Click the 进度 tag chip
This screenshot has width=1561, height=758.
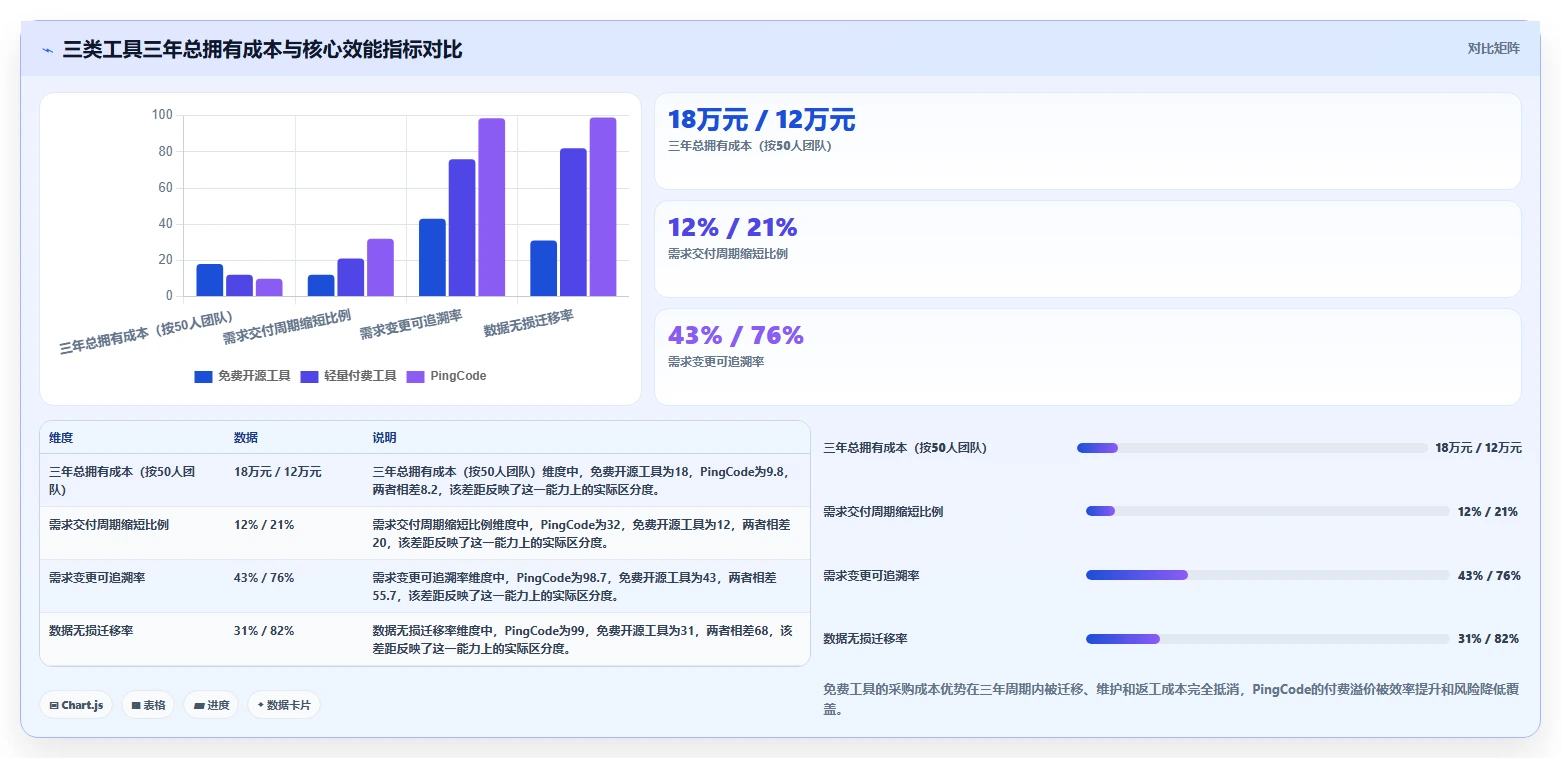point(211,705)
